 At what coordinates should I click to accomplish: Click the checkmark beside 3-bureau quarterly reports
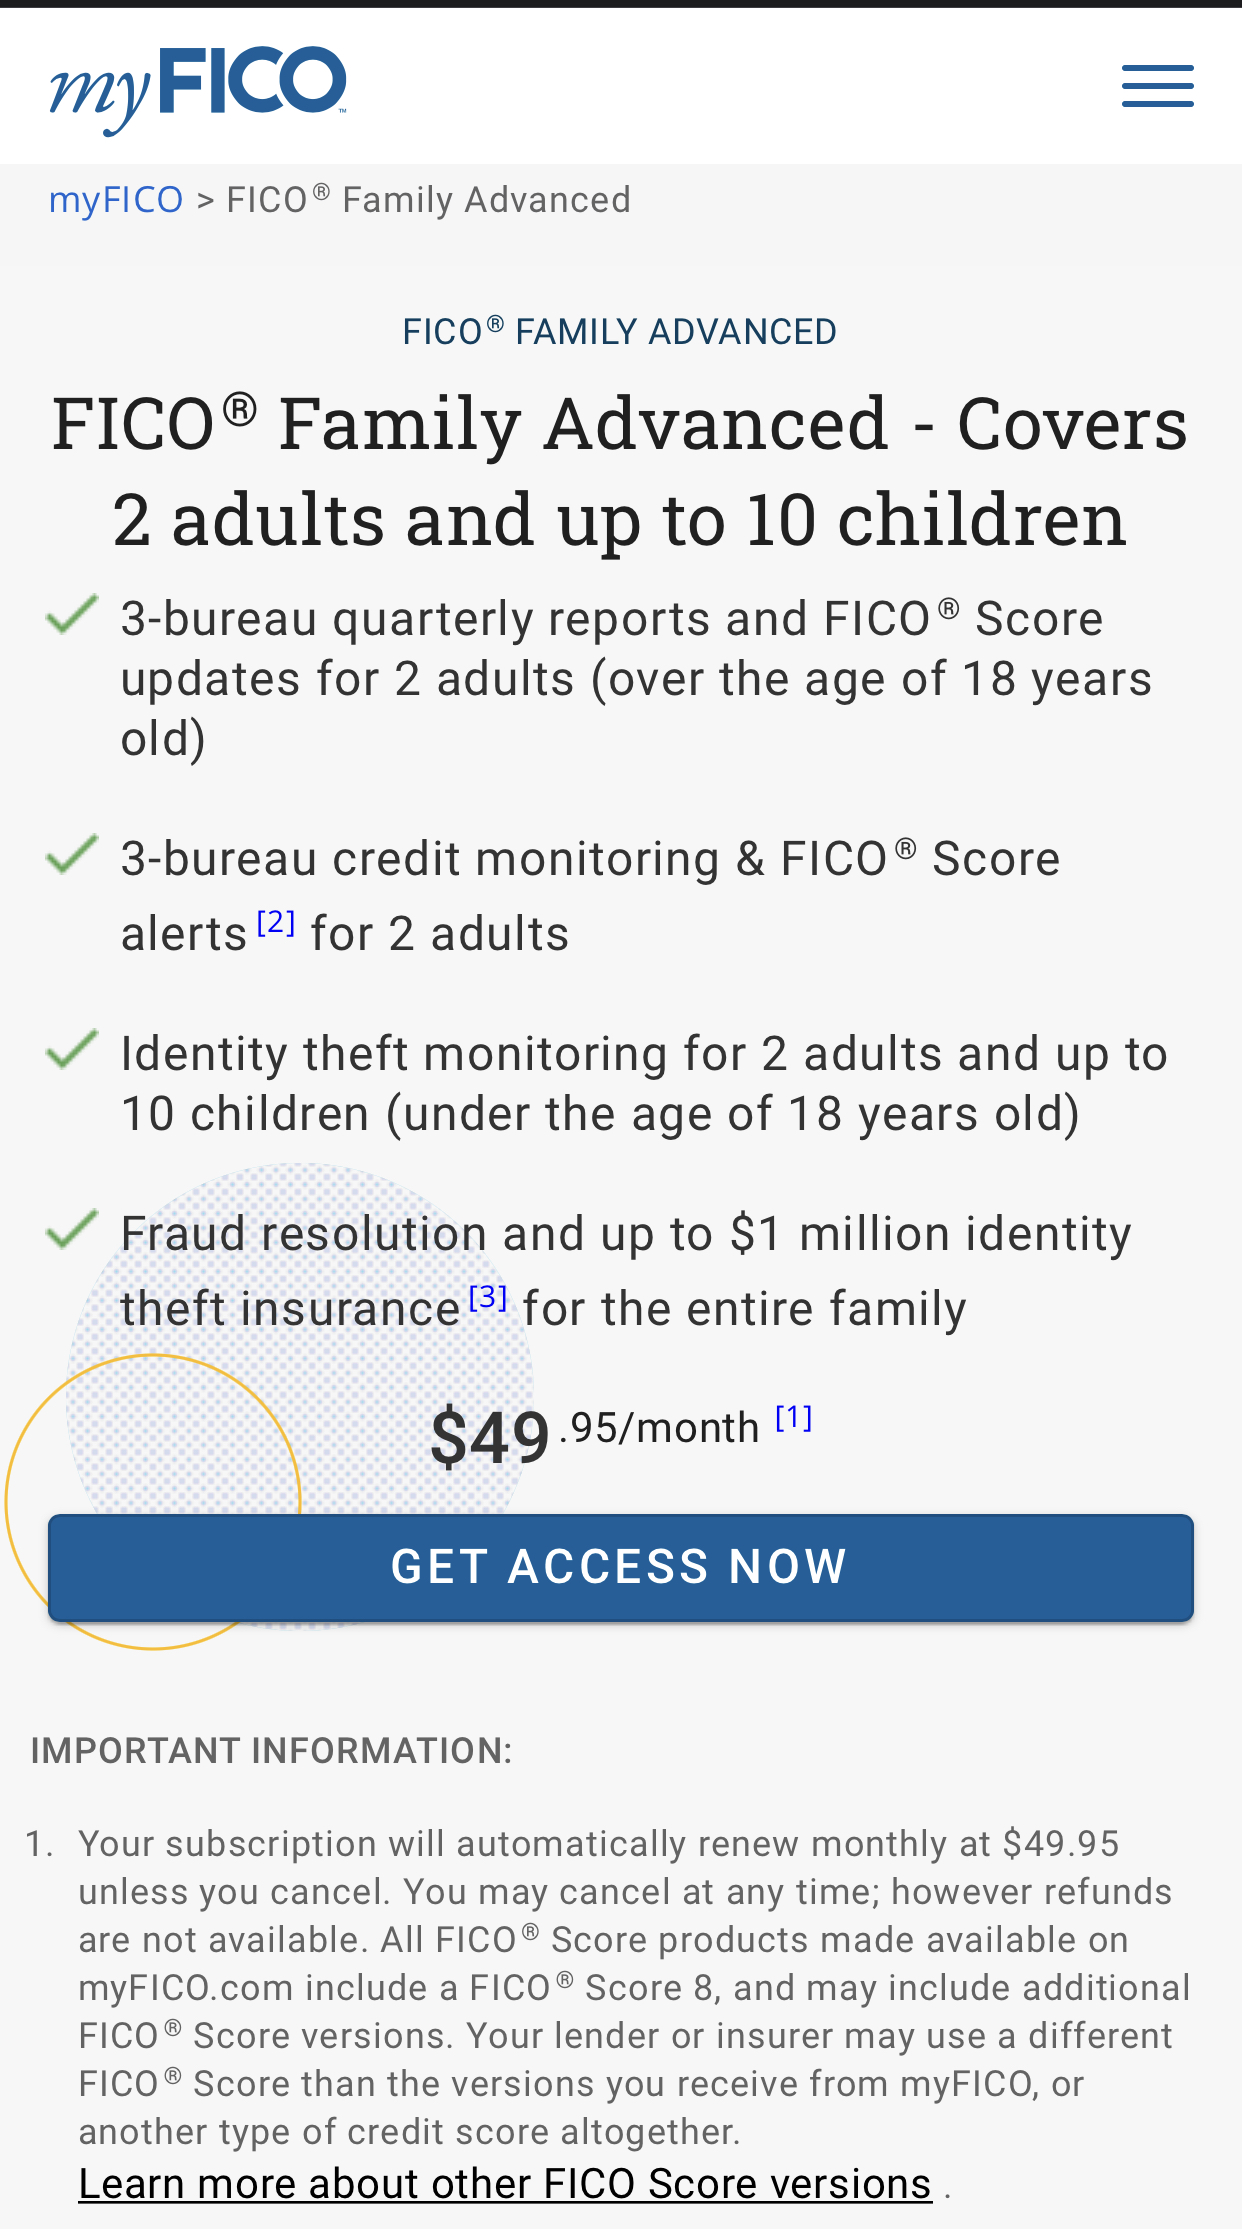(72, 614)
